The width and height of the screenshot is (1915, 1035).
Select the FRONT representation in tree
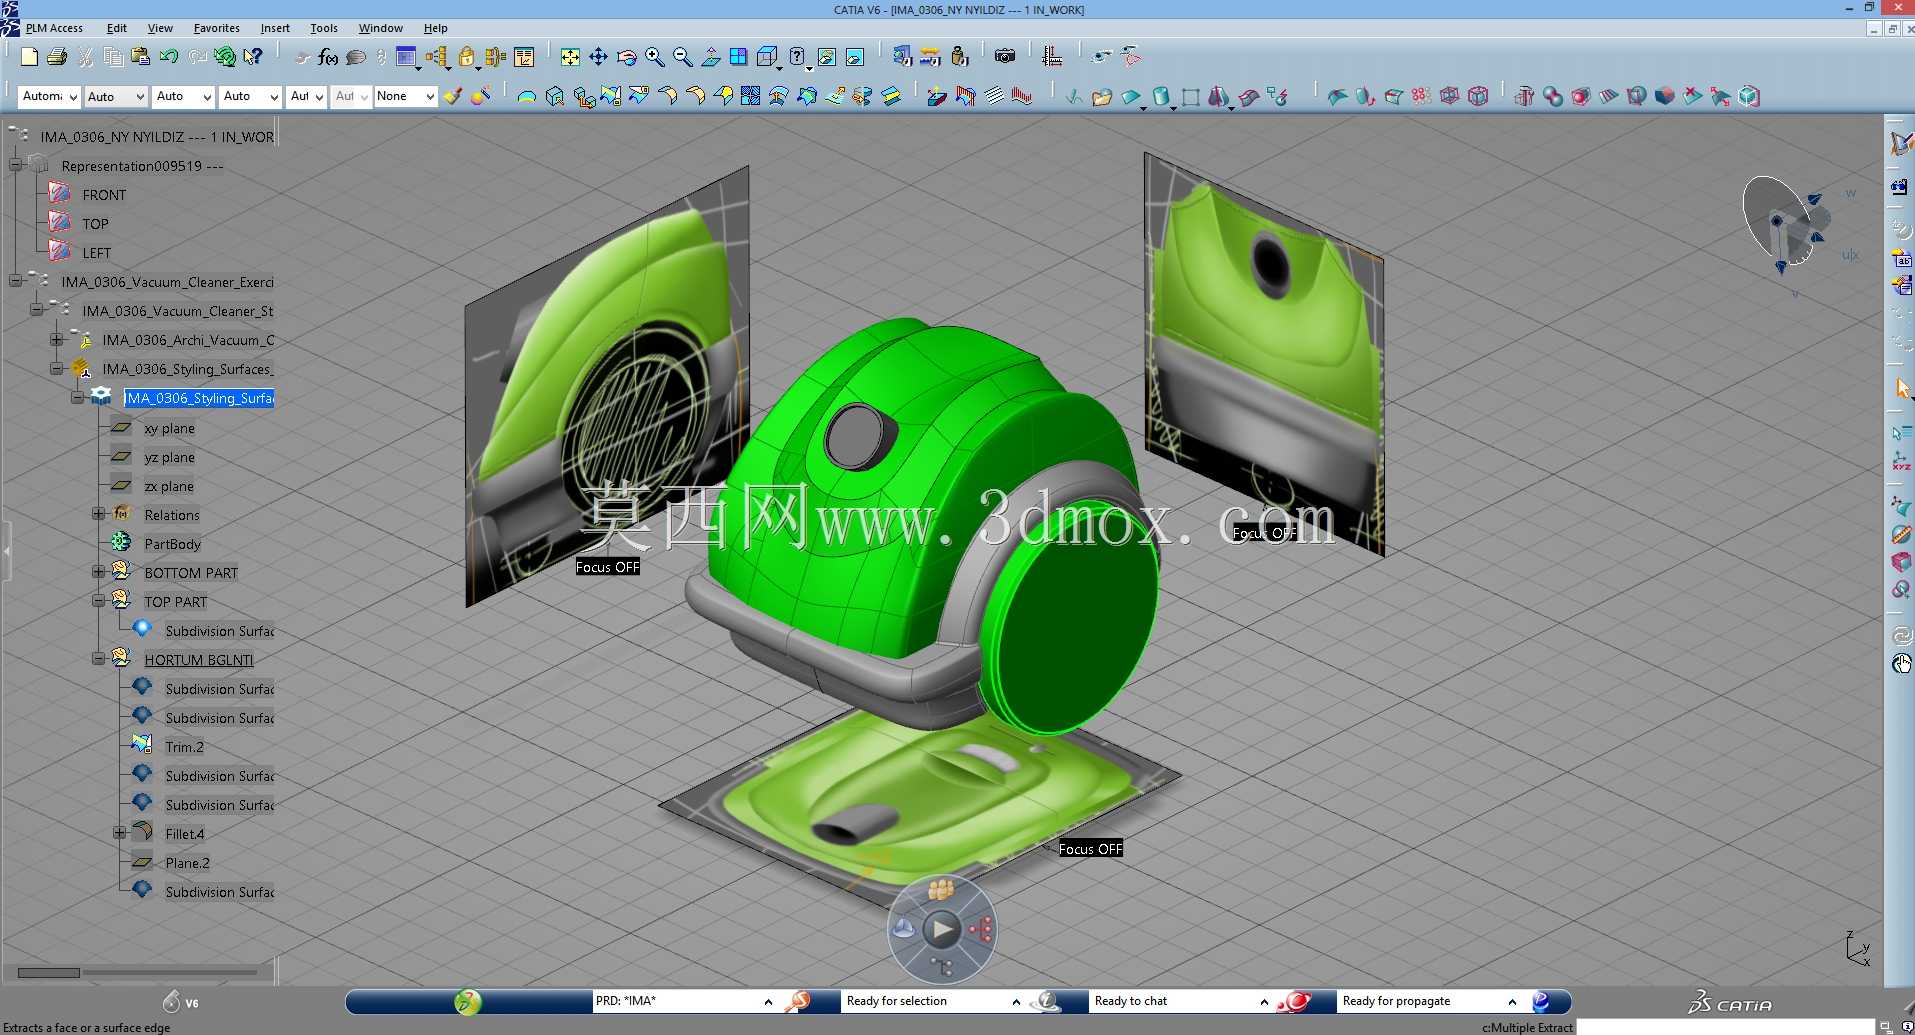click(104, 195)
